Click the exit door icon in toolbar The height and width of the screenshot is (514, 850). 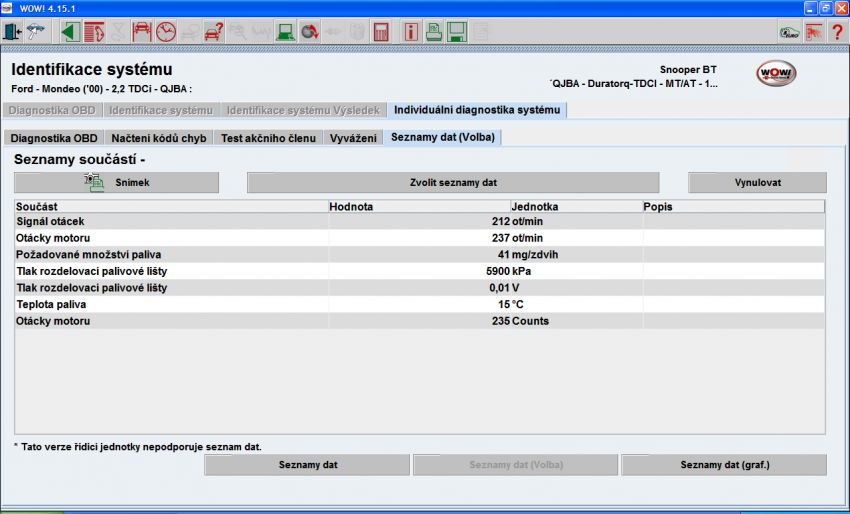point(12,32)
